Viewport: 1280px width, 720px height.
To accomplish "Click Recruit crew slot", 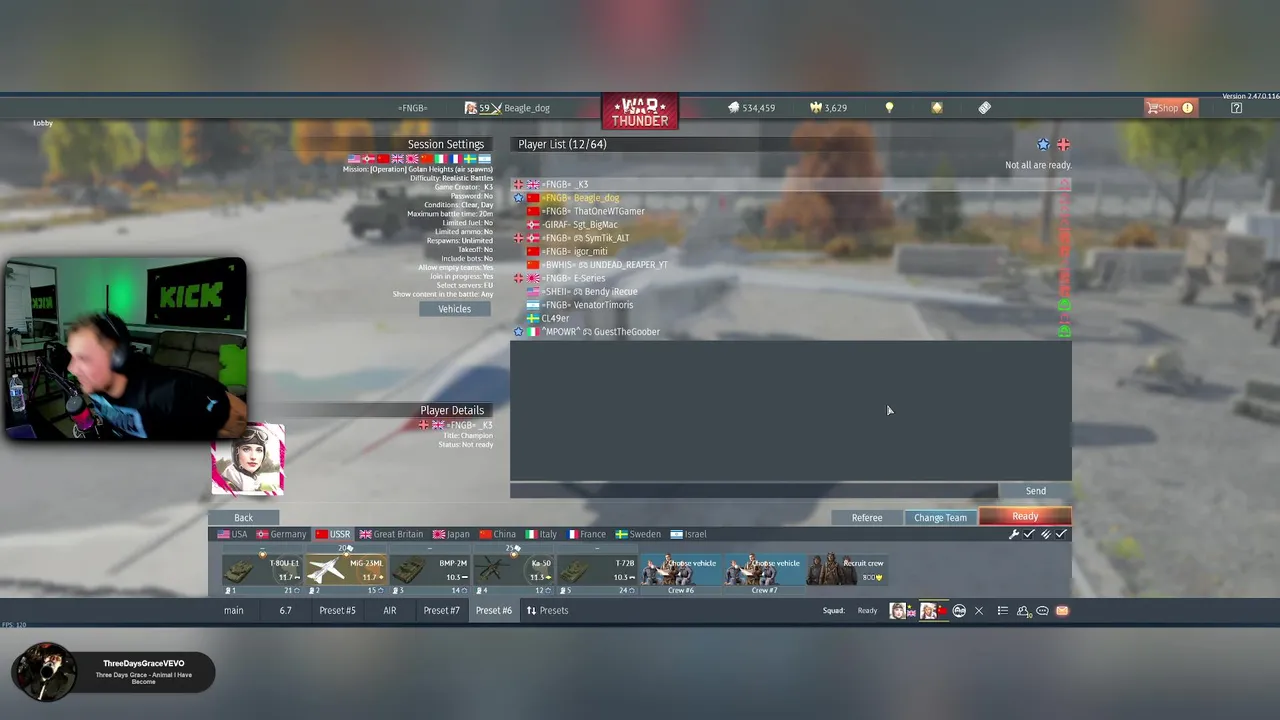I will (x=848, y=571).
